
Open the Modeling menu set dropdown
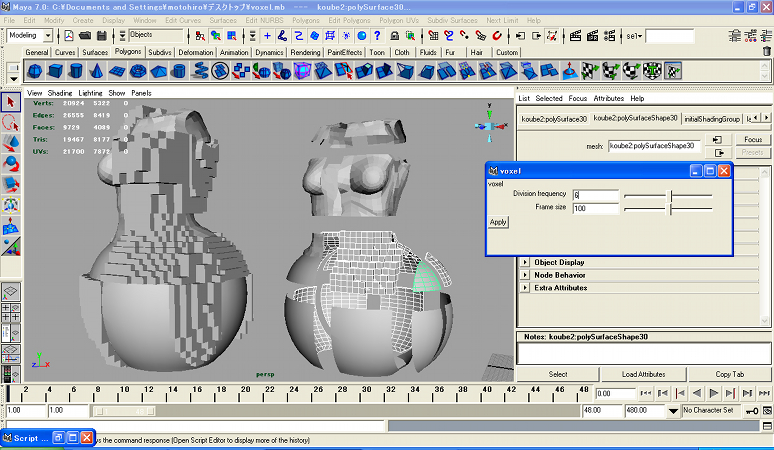(x=48, y=36)
